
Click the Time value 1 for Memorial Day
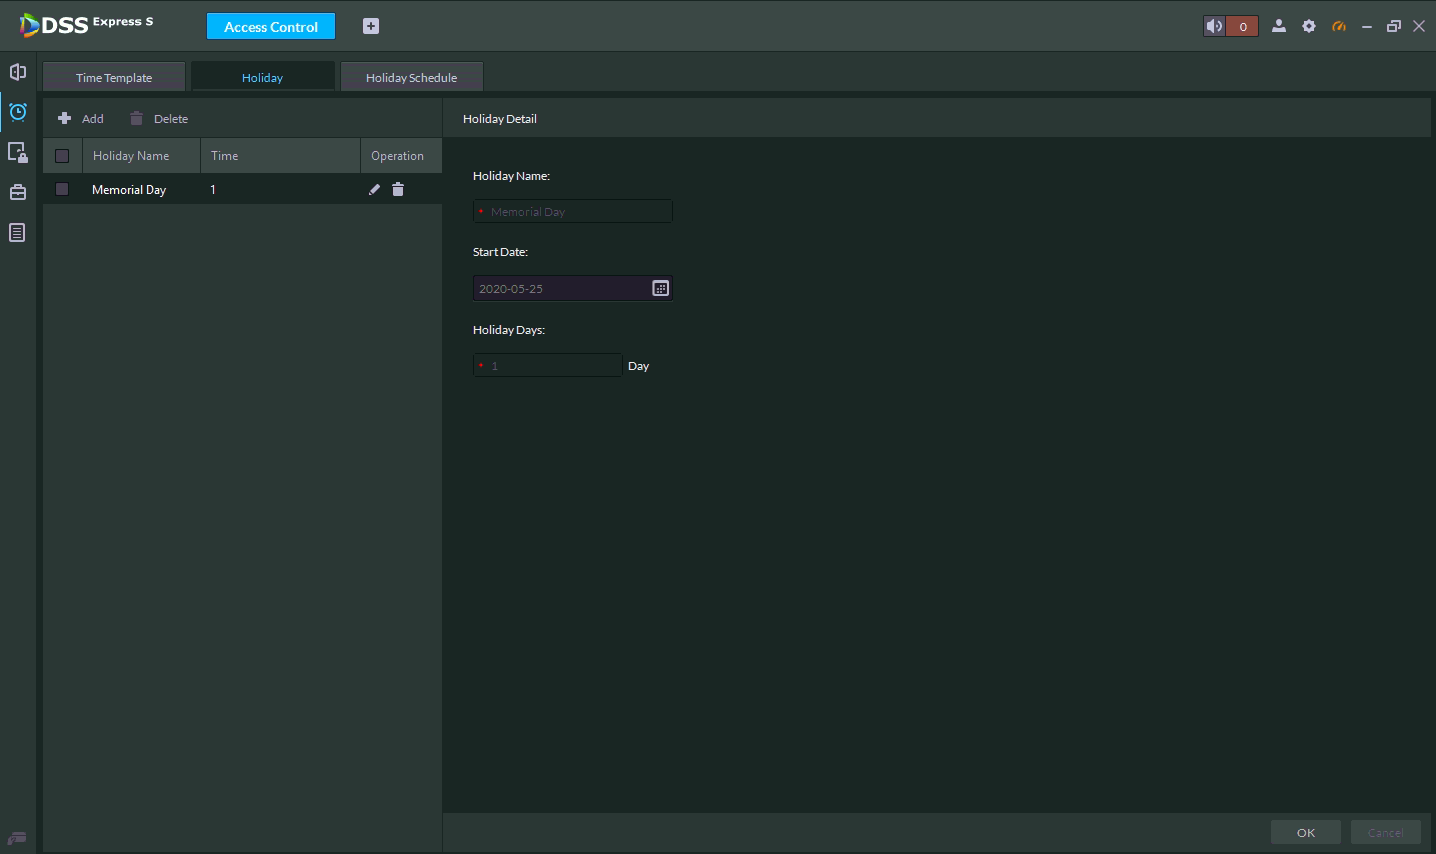(213, 189)
